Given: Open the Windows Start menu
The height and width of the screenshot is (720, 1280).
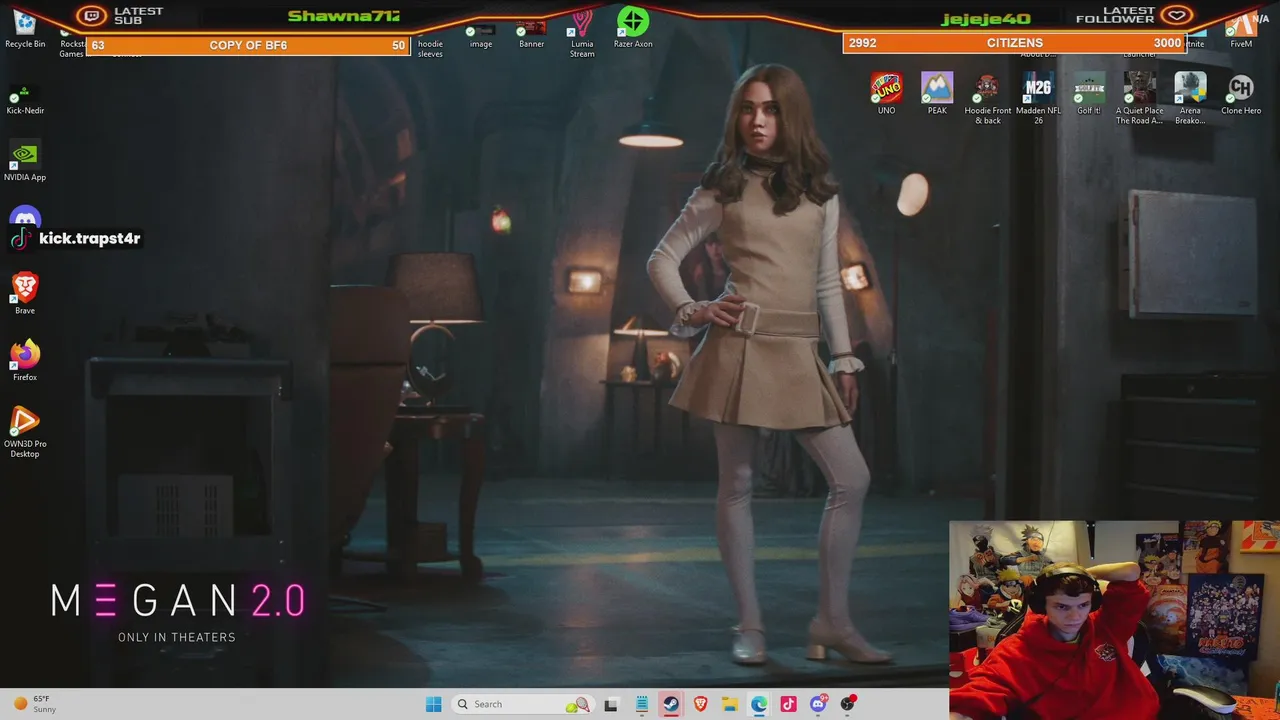Looking at the screenshot, I should (x=433, y=704).
